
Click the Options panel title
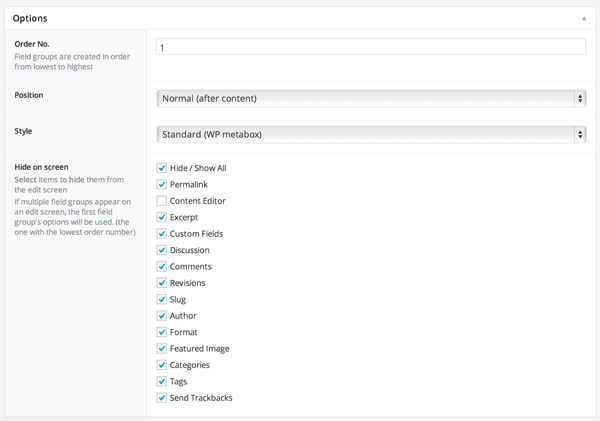click(30, 18)
